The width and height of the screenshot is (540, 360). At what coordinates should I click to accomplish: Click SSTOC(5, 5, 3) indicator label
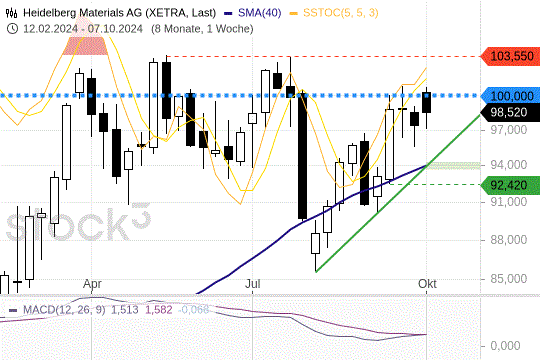tap(341, 13)
